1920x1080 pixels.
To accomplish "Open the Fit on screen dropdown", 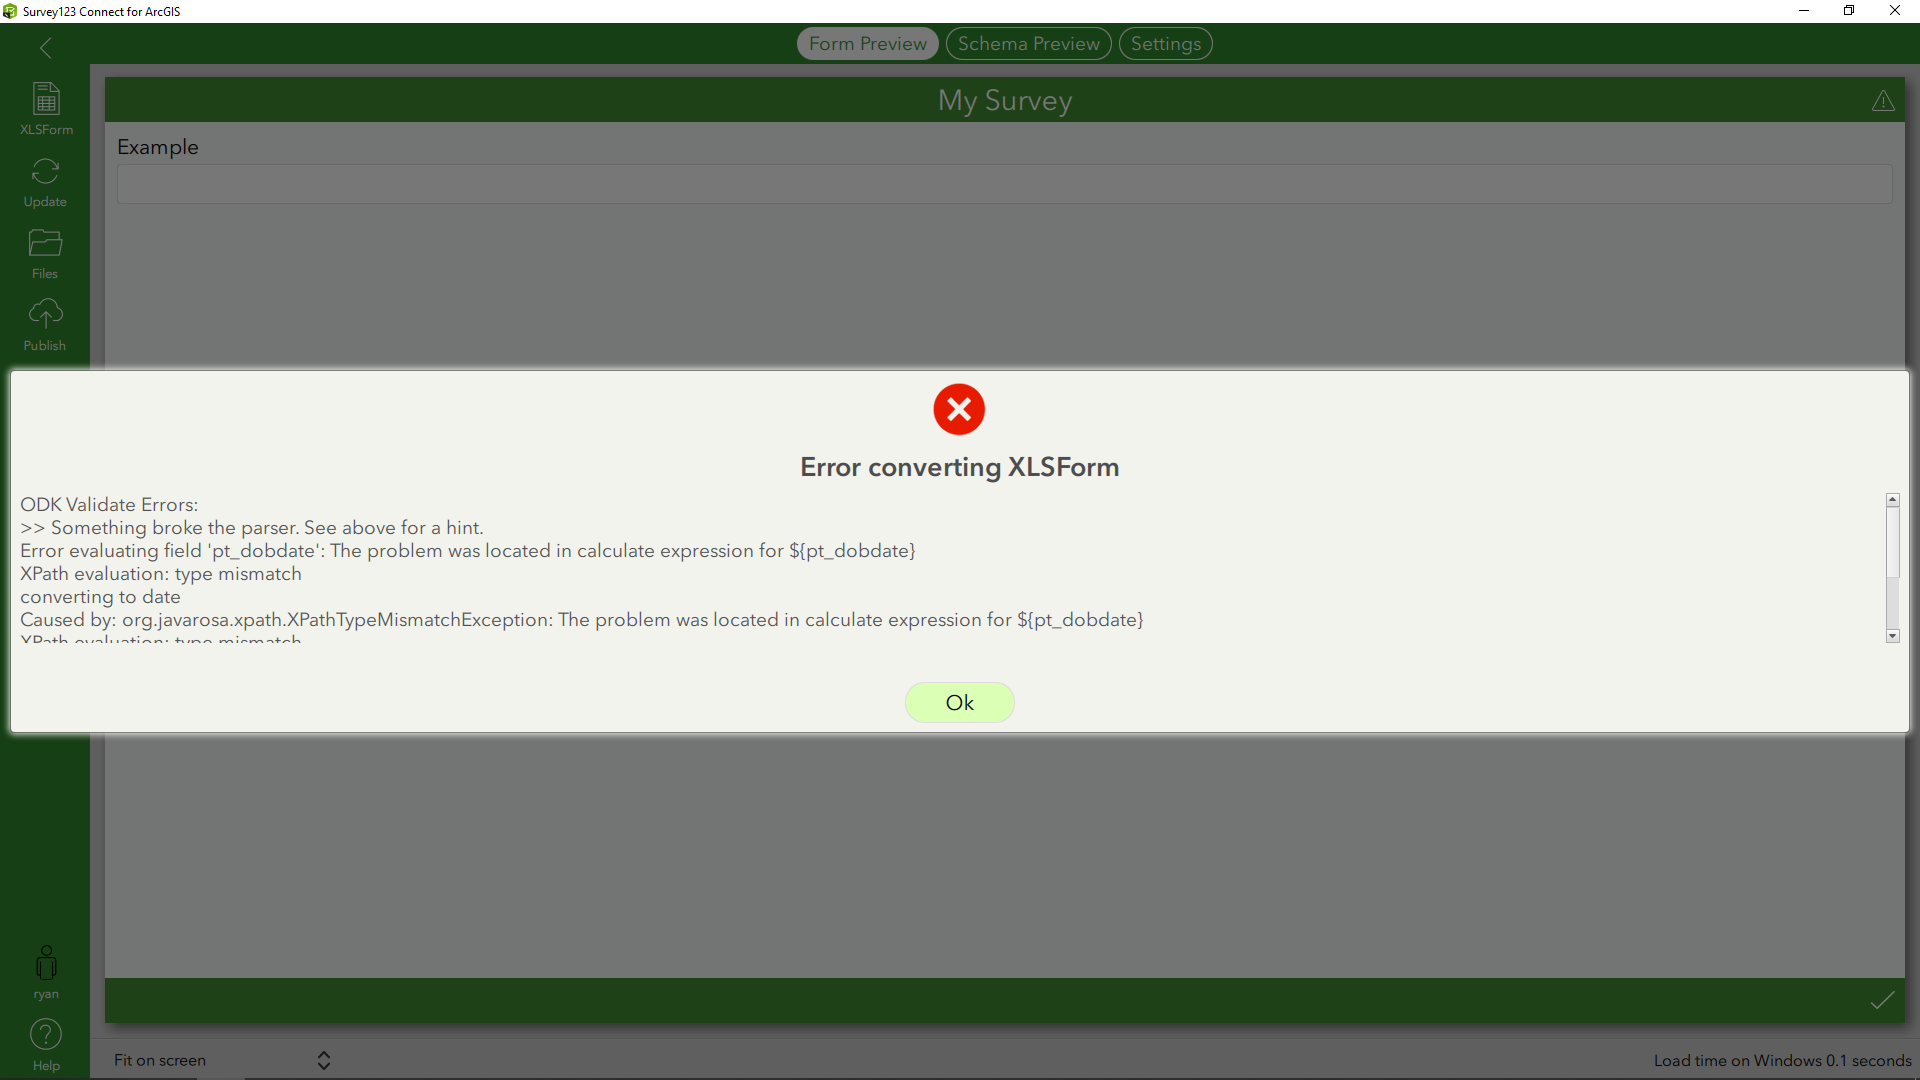I will tap(222, 1060).
